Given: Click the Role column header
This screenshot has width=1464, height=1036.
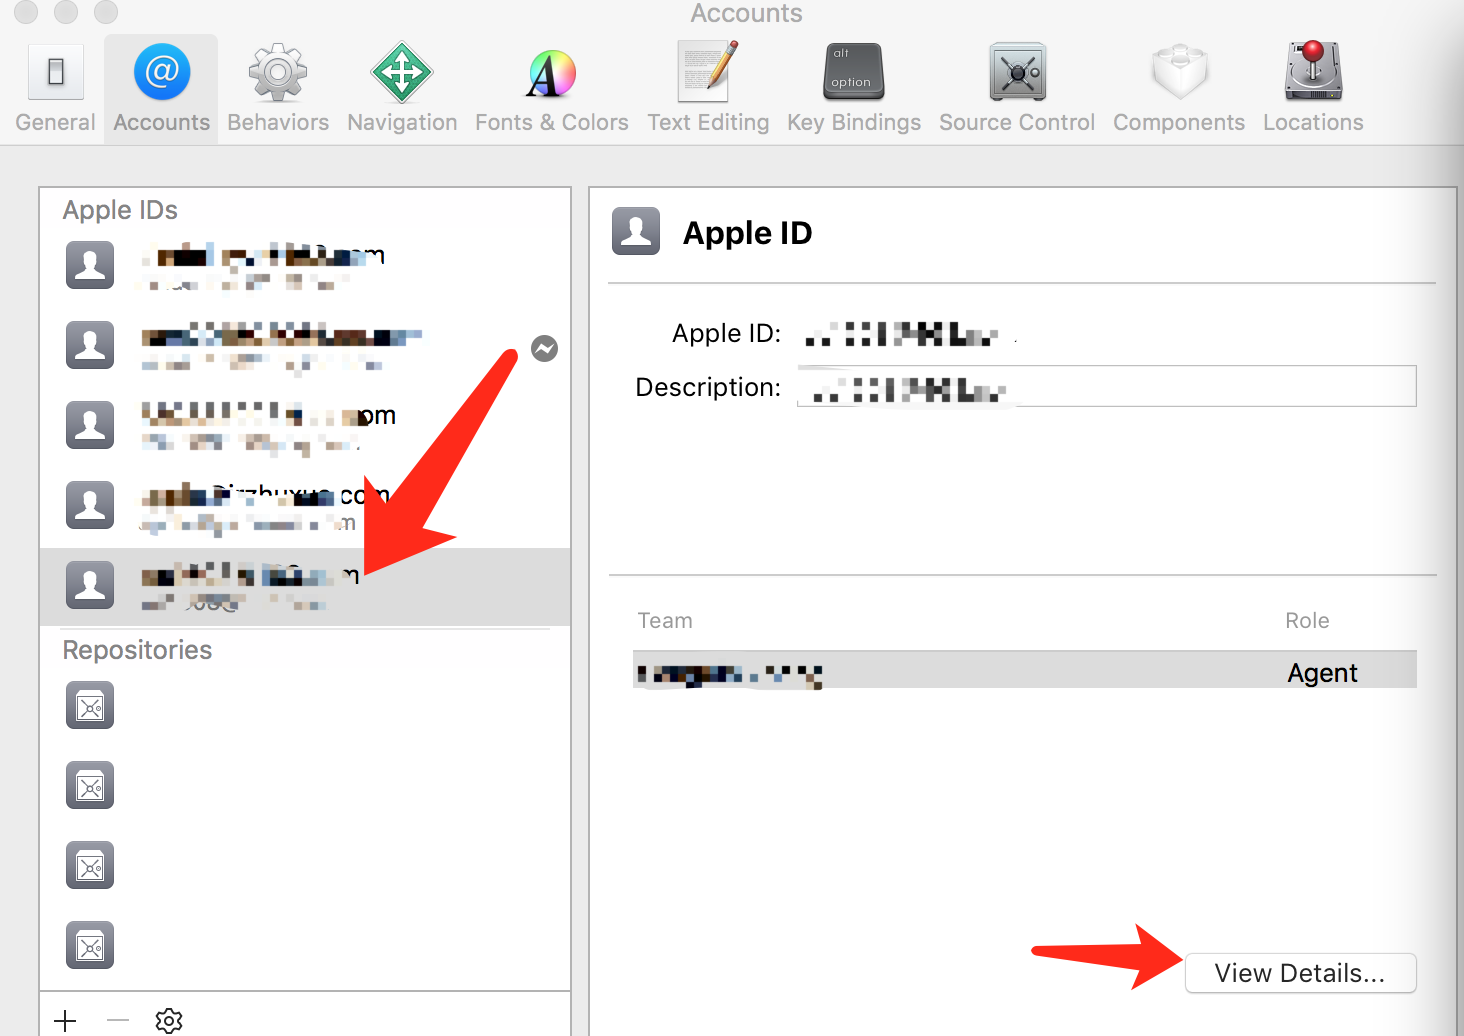Looking at the screenshot, I should click(x=1307, y=621).
